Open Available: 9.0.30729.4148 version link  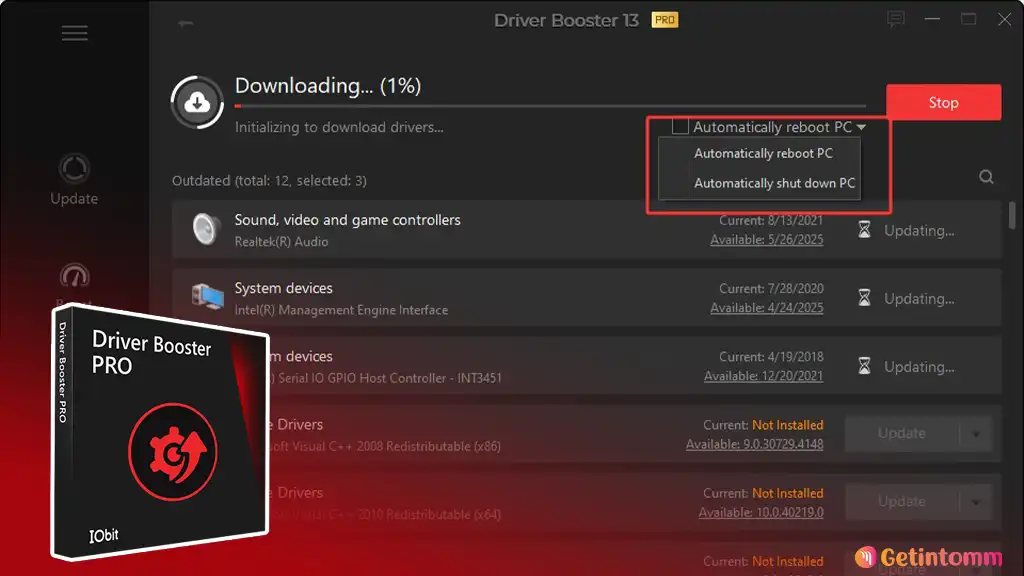[x=754, y=444]
